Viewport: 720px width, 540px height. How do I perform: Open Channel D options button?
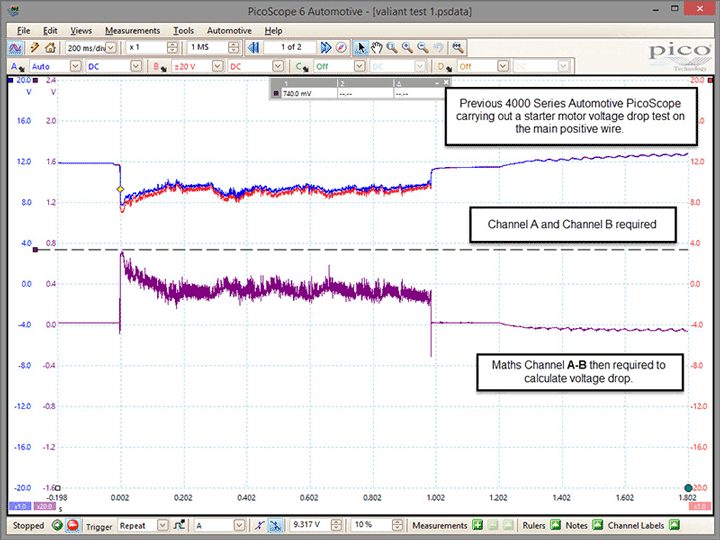click(444, 67)
